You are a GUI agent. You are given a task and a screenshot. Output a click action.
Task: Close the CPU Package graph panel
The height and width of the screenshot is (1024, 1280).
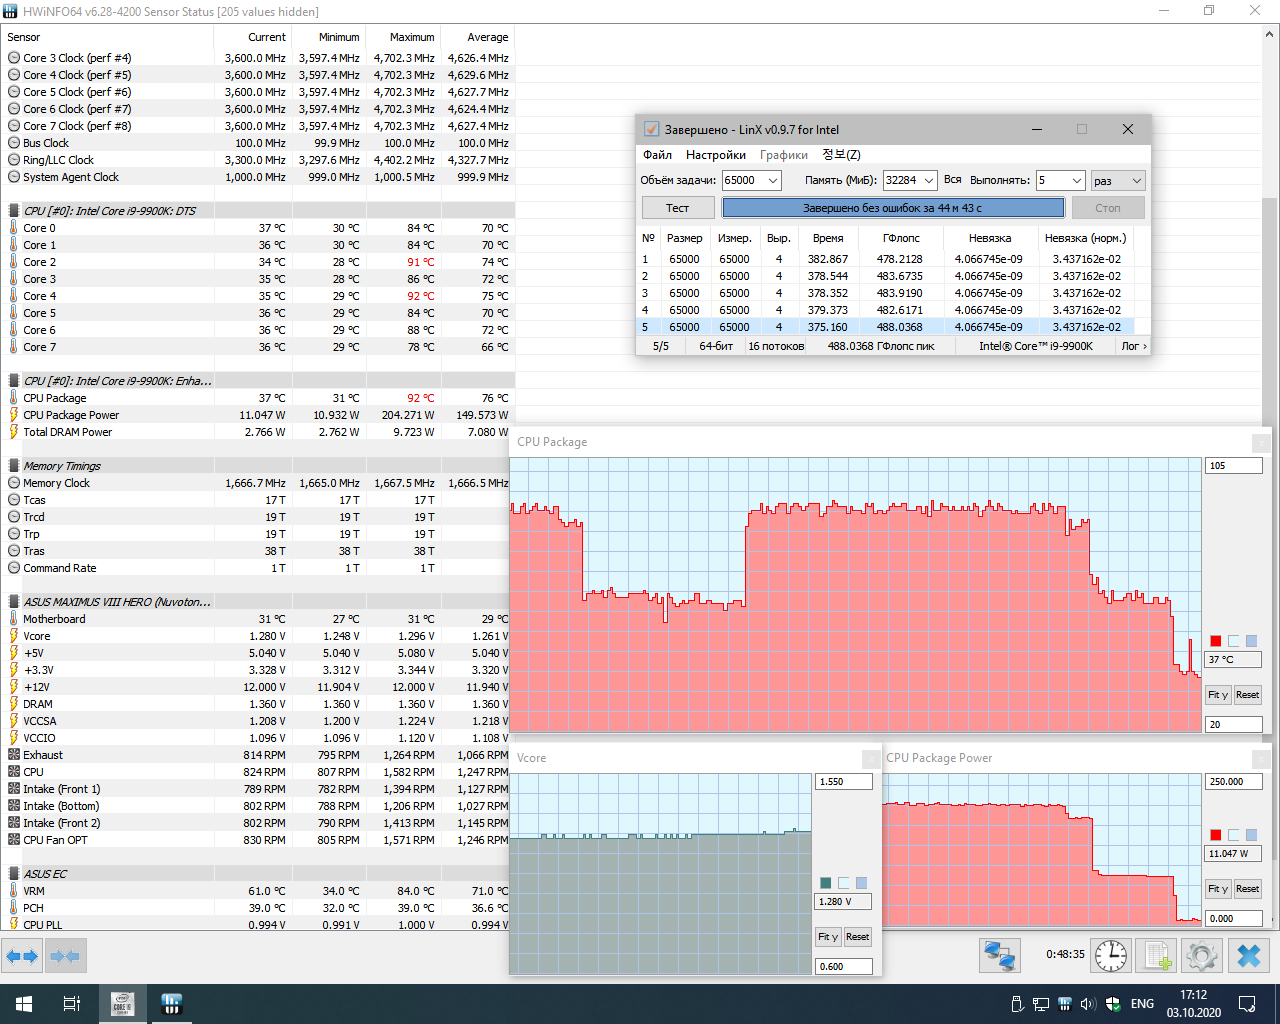(1261, 442)
